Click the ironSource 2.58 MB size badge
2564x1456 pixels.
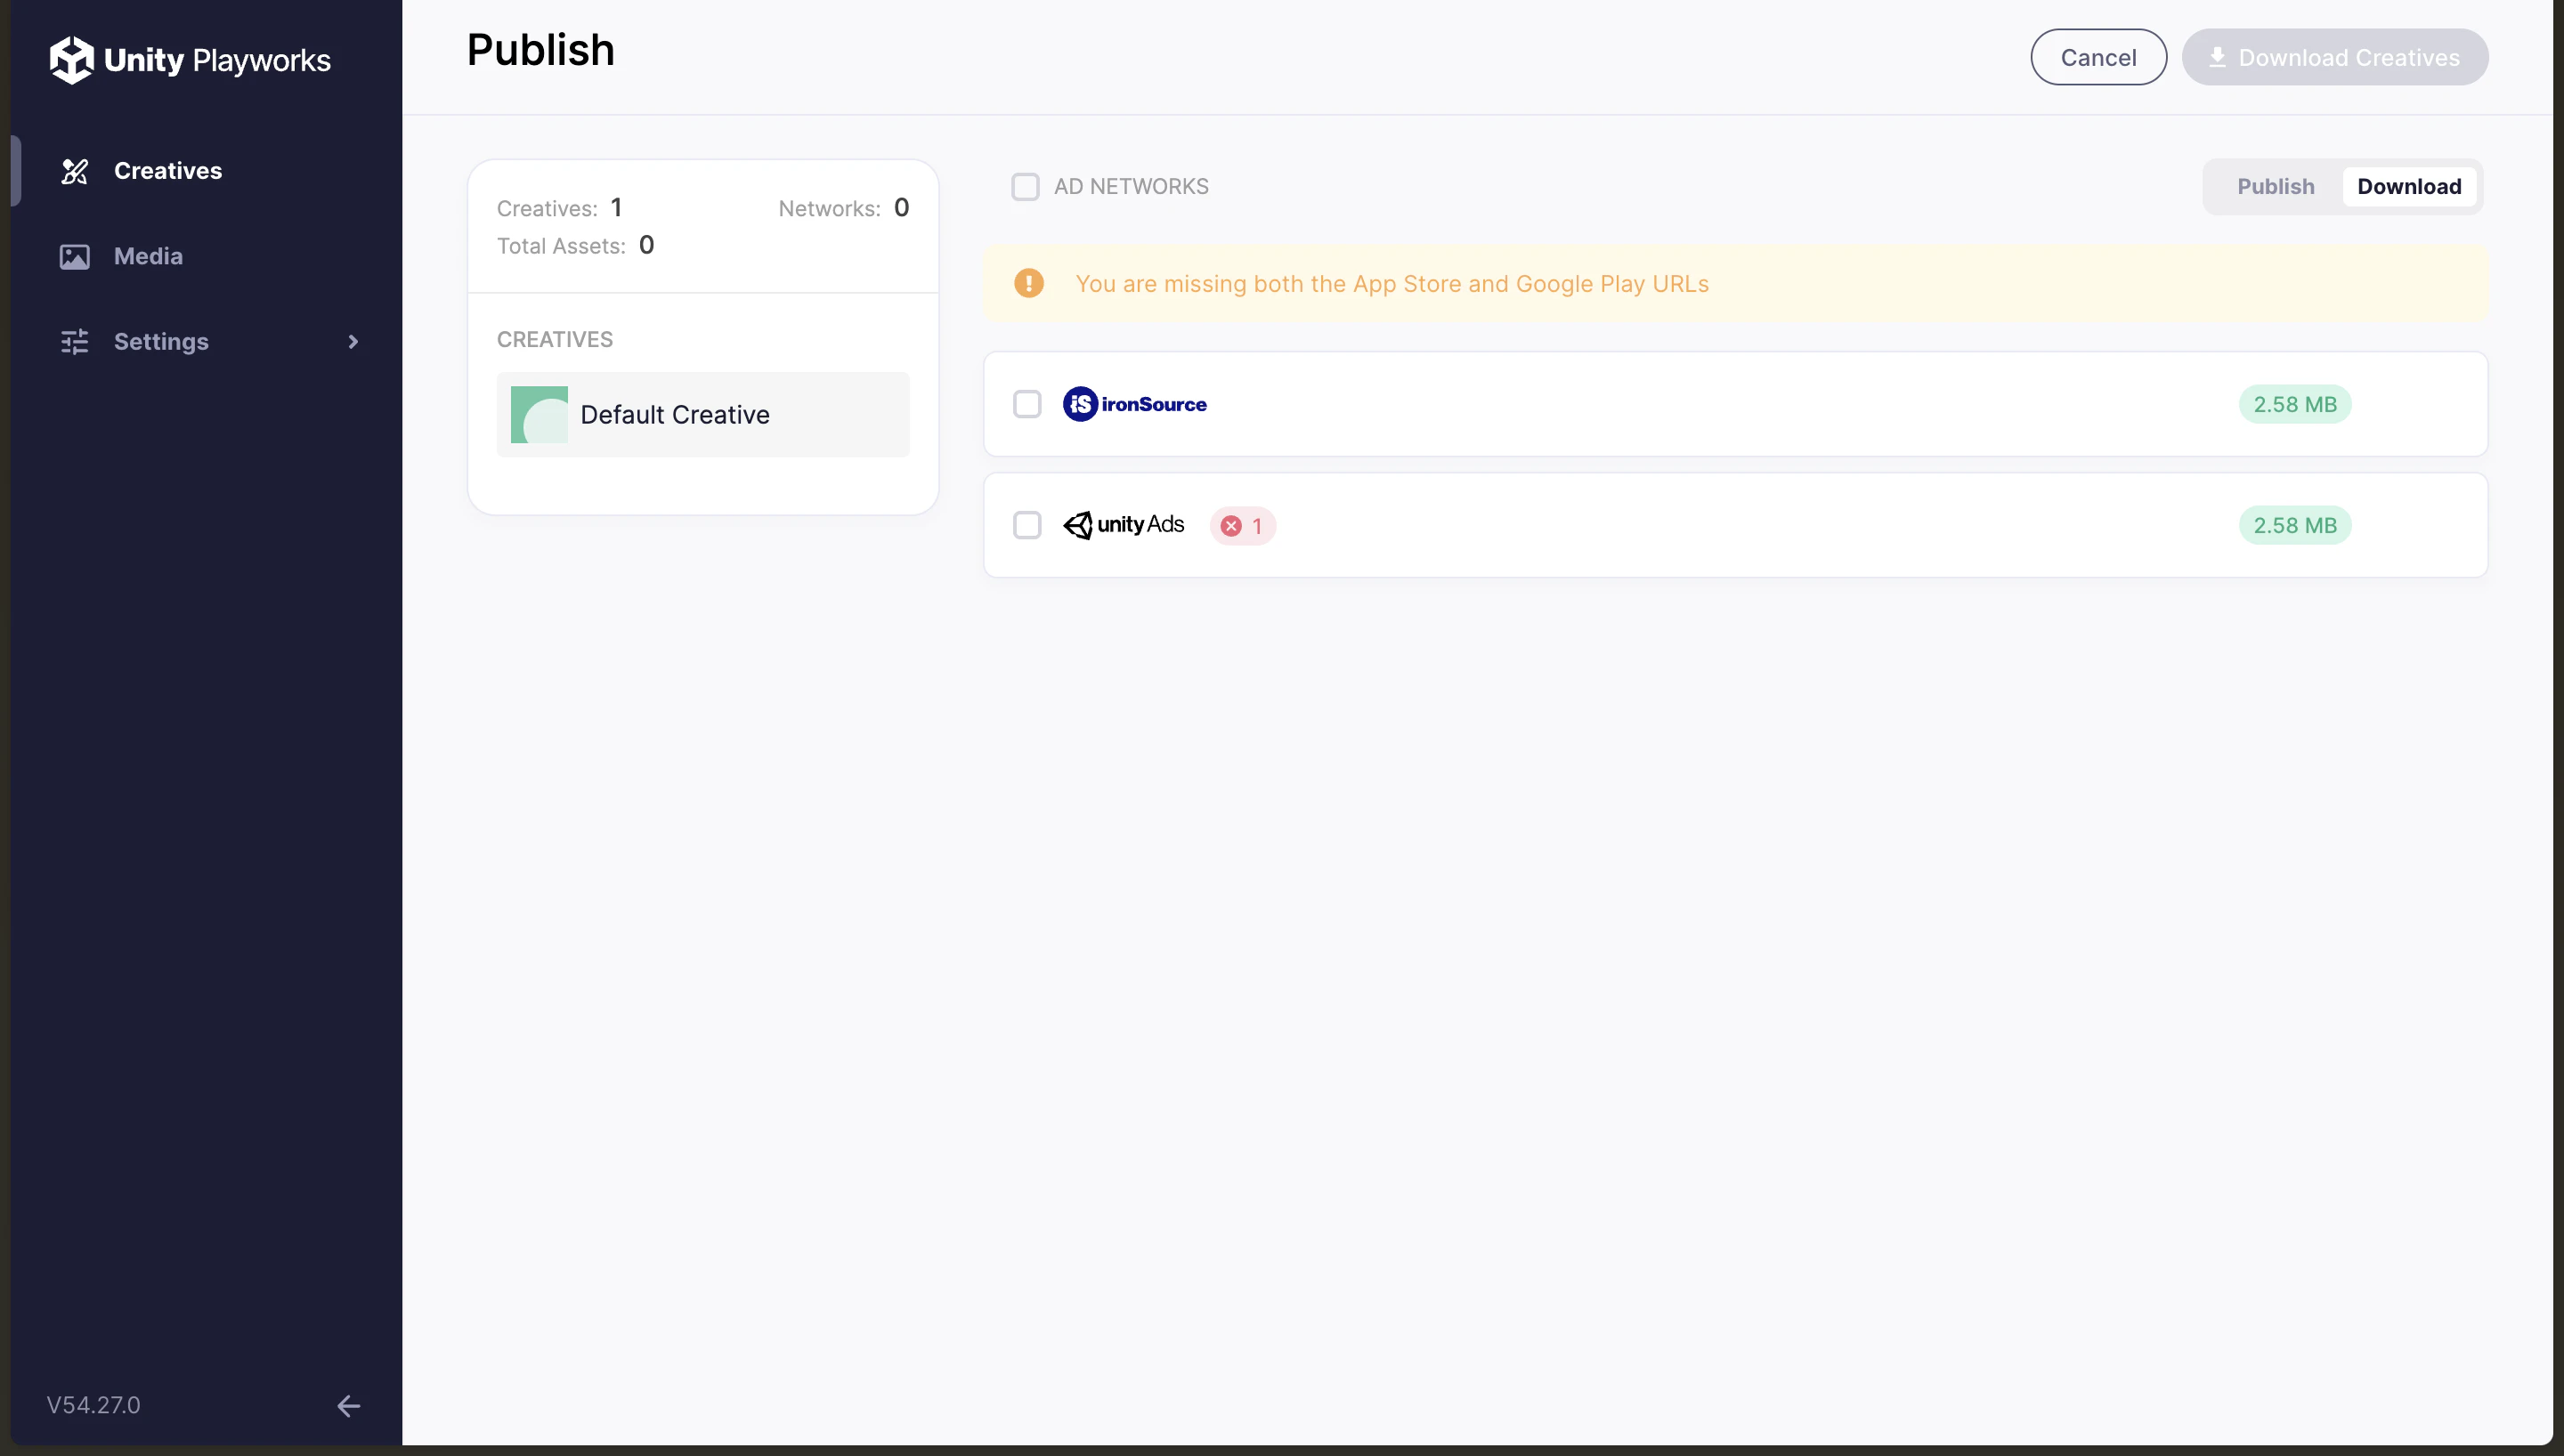[2294, 405]
